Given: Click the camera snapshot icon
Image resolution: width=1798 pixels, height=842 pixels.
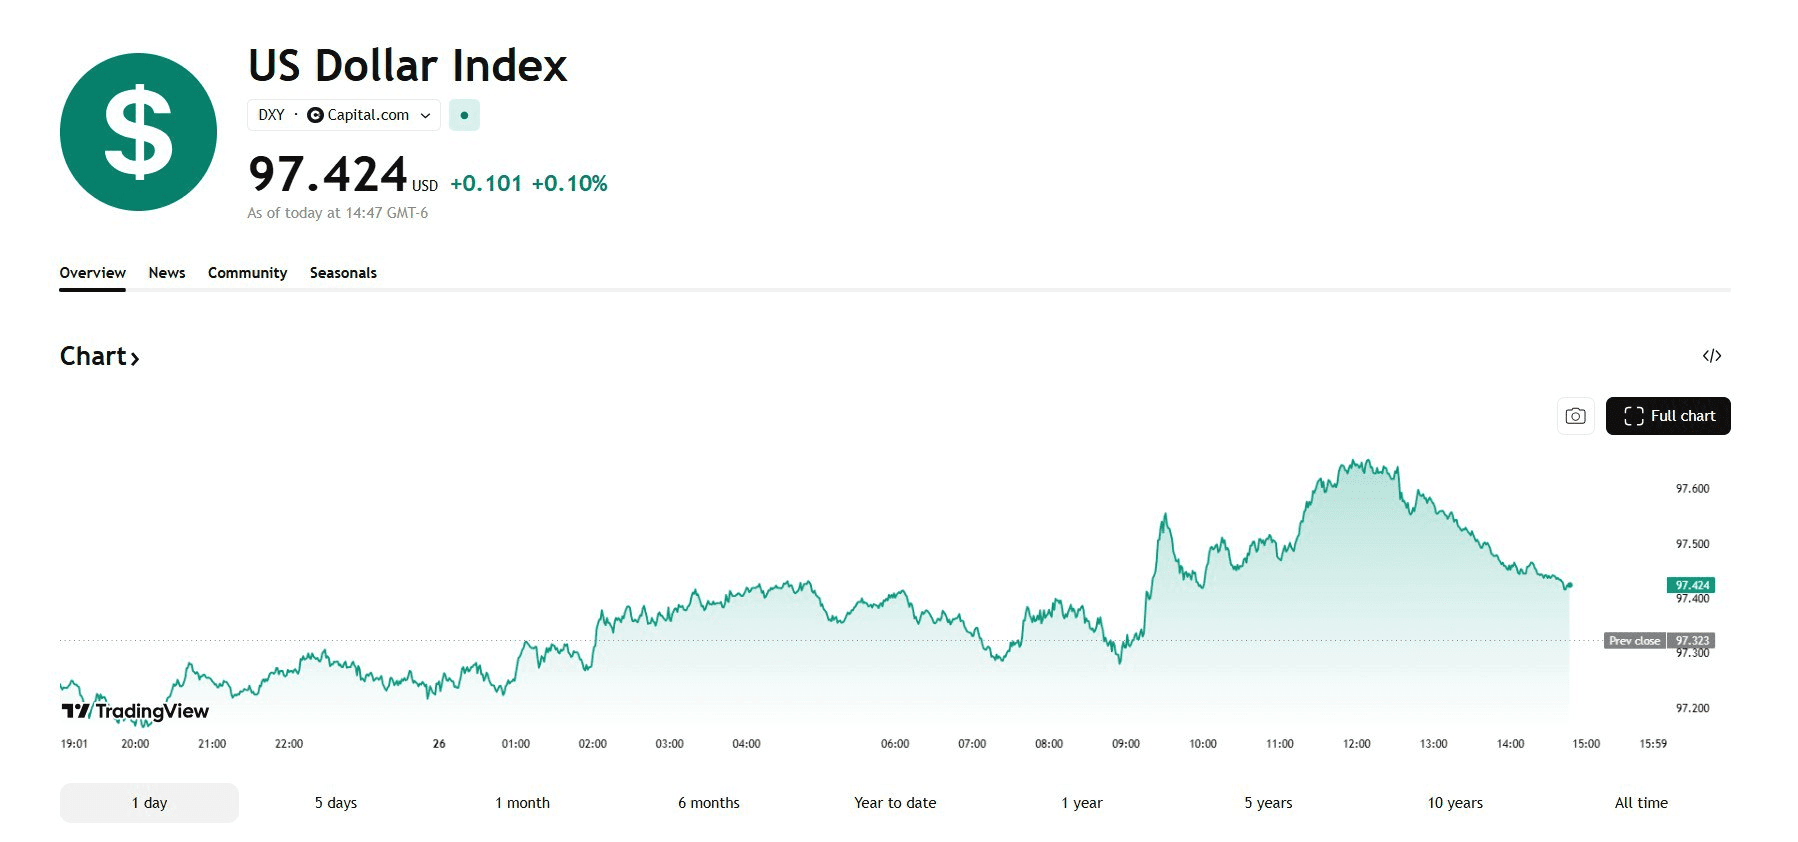Looking at the screenshot, I should pyautogui.click(x=1575, y=416).
